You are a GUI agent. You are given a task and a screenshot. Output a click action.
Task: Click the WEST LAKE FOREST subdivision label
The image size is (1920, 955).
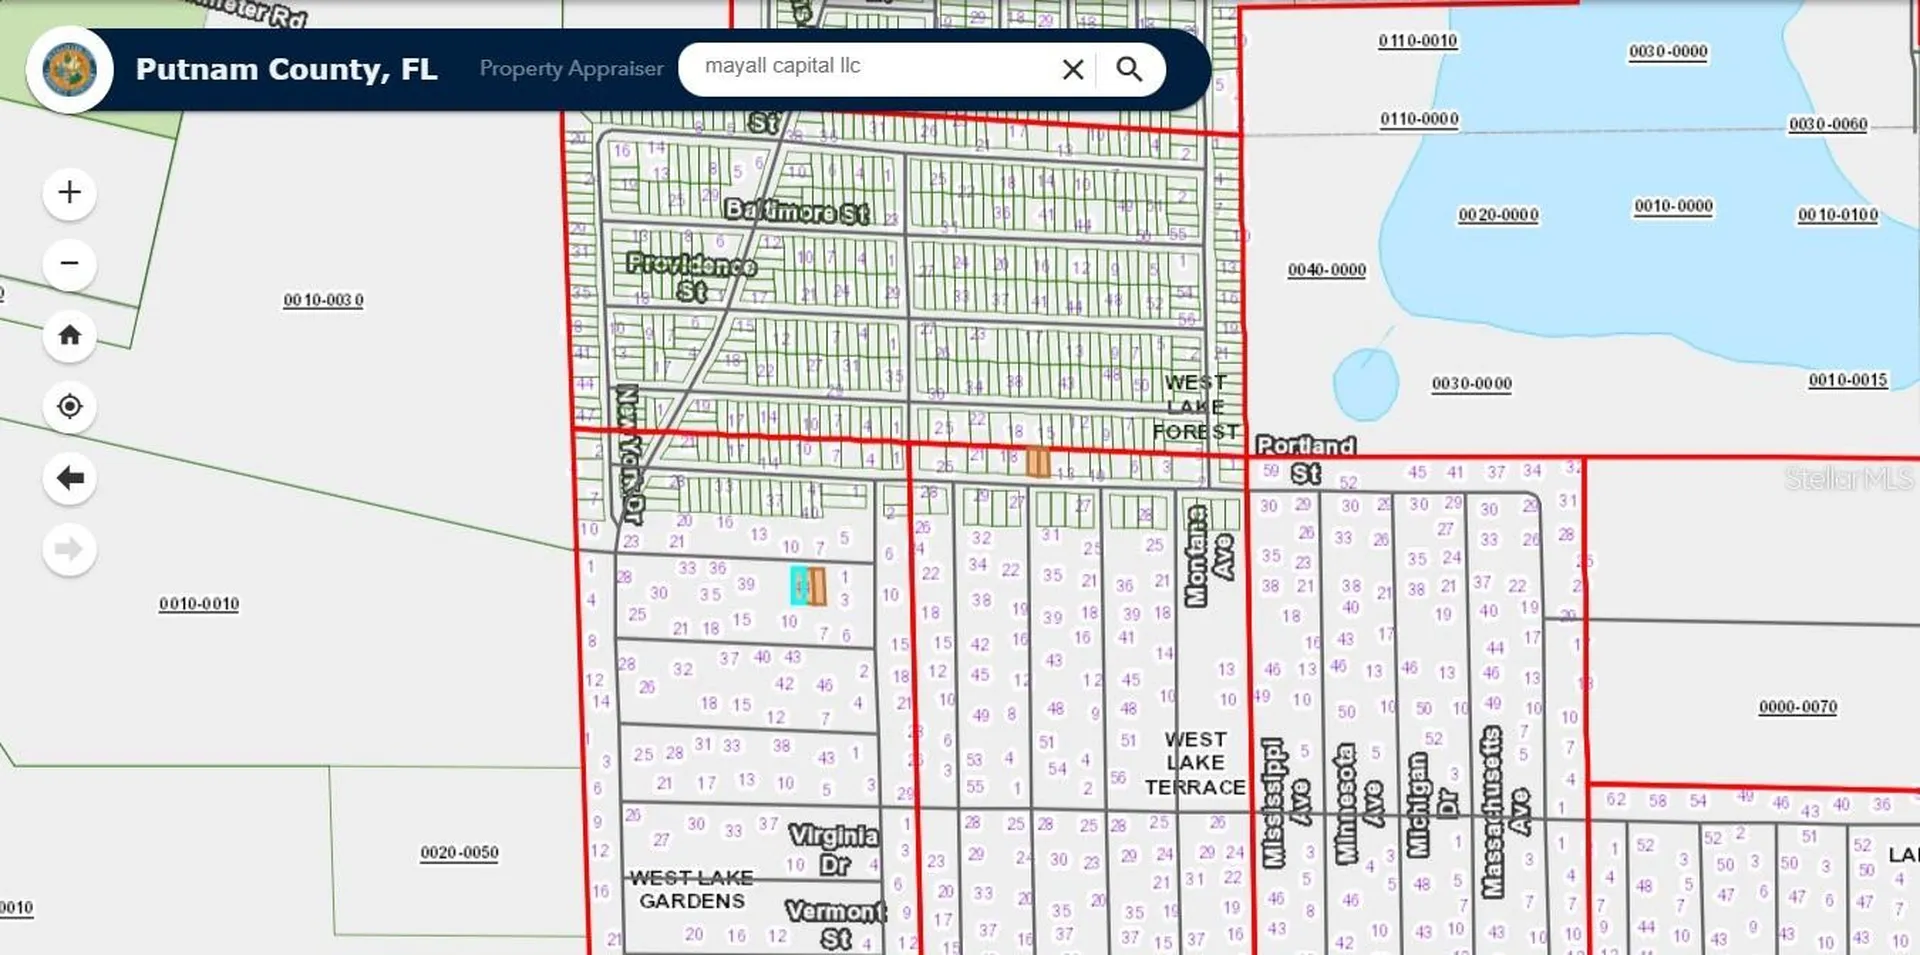(1195, 407)
